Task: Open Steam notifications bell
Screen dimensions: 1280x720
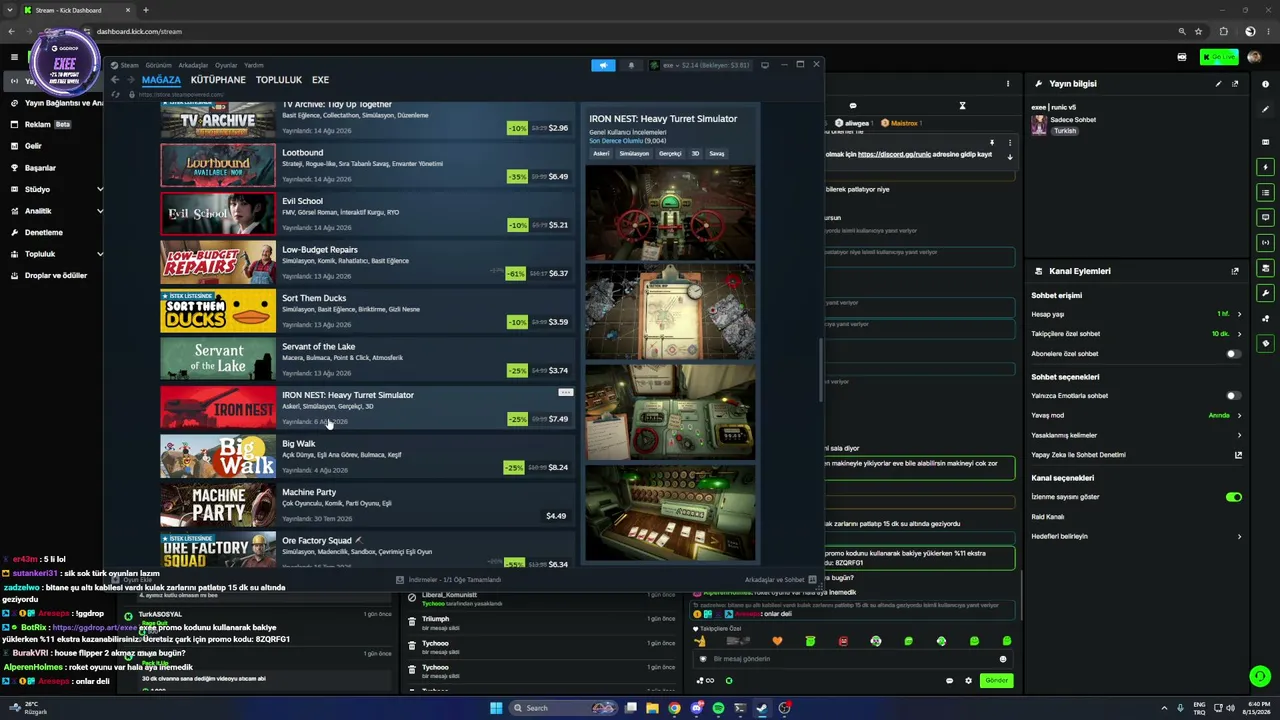Action: click(631, 65)
